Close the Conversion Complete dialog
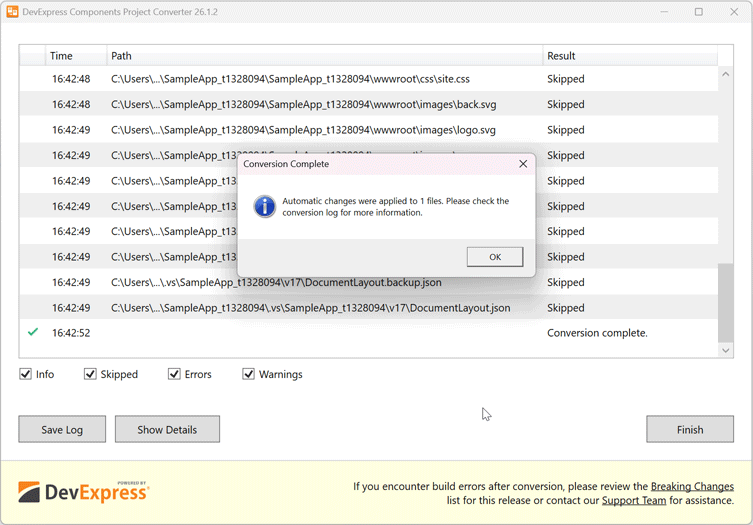This screenshot has width=753, height=525. [523, 164]
